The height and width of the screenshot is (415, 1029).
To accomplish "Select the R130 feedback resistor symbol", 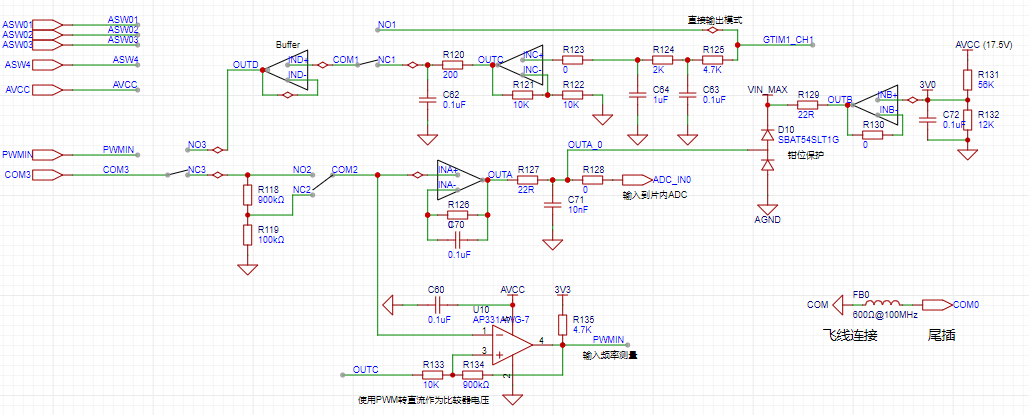I will 874,135.
